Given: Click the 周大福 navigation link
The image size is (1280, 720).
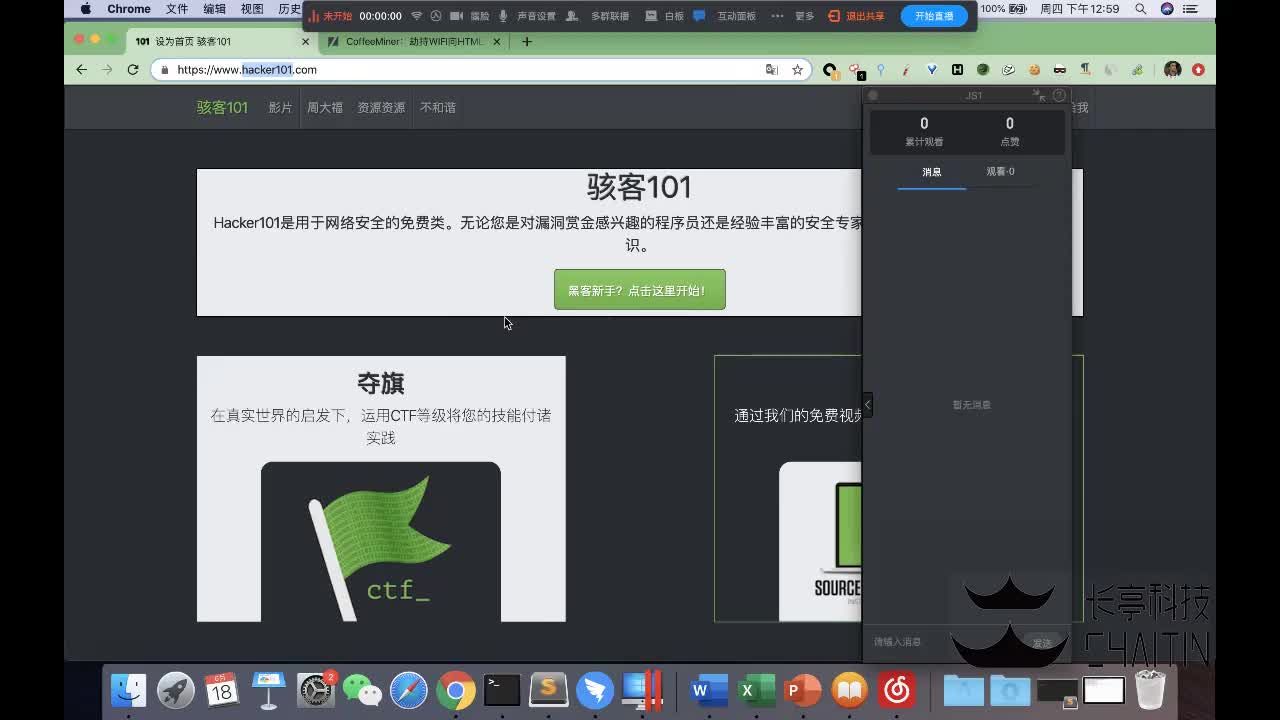Looking at the screenshot, I should (325, 107).
